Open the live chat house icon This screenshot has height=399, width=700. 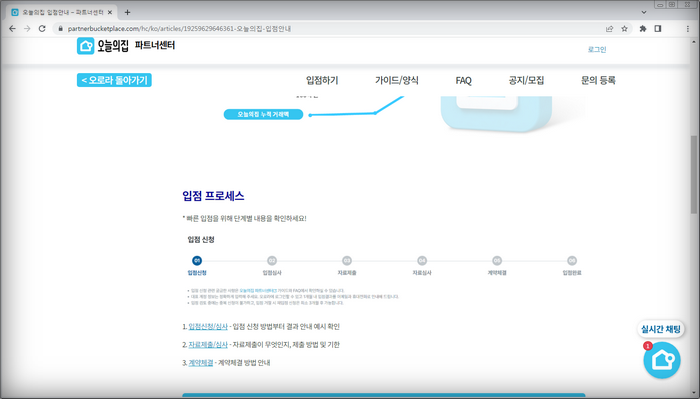[662, 360]
